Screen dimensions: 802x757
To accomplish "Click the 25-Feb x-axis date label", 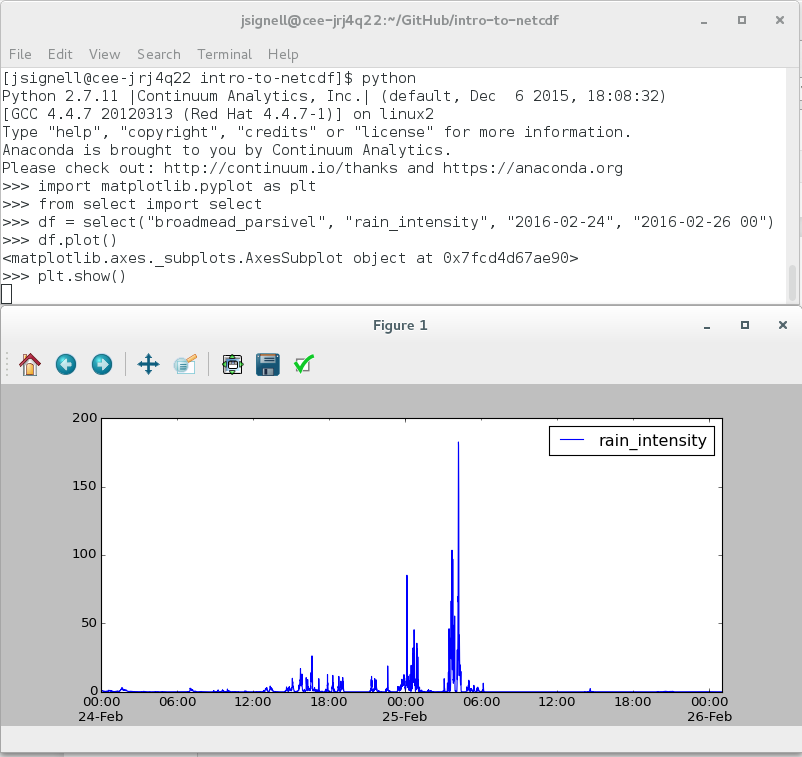I will click(405, 717).
